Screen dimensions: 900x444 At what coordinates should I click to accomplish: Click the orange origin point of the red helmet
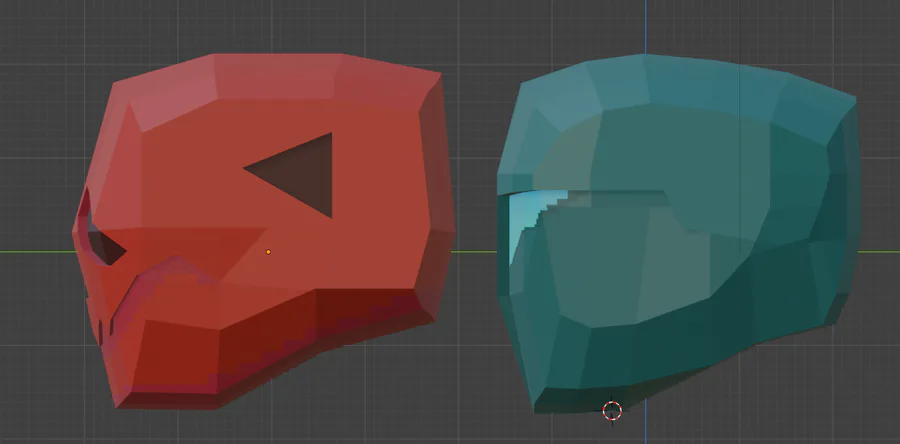(x=268, y=252)
